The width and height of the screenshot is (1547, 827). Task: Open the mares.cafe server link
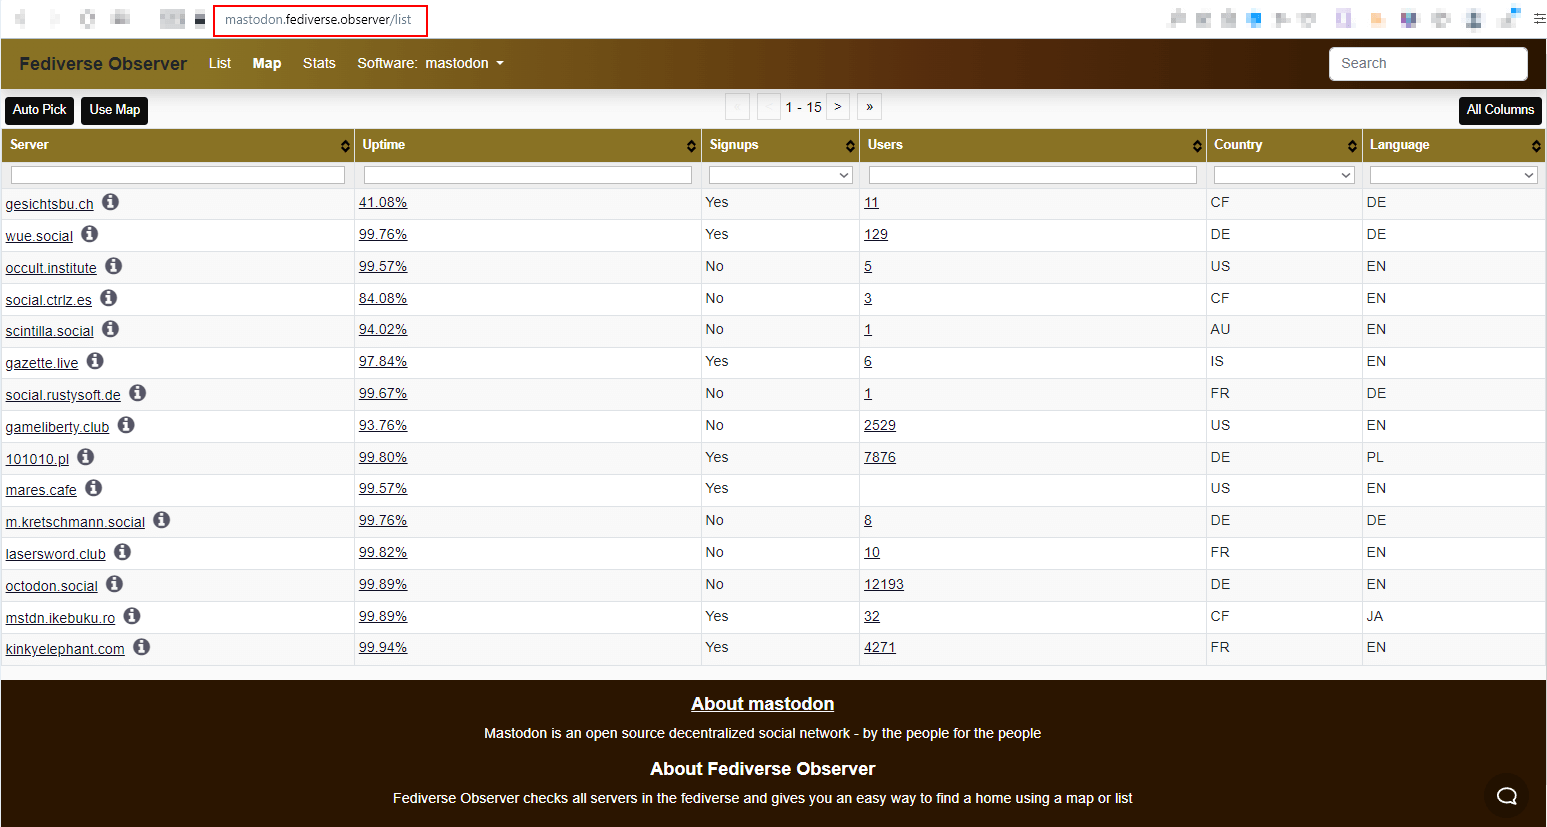(41, 490)
